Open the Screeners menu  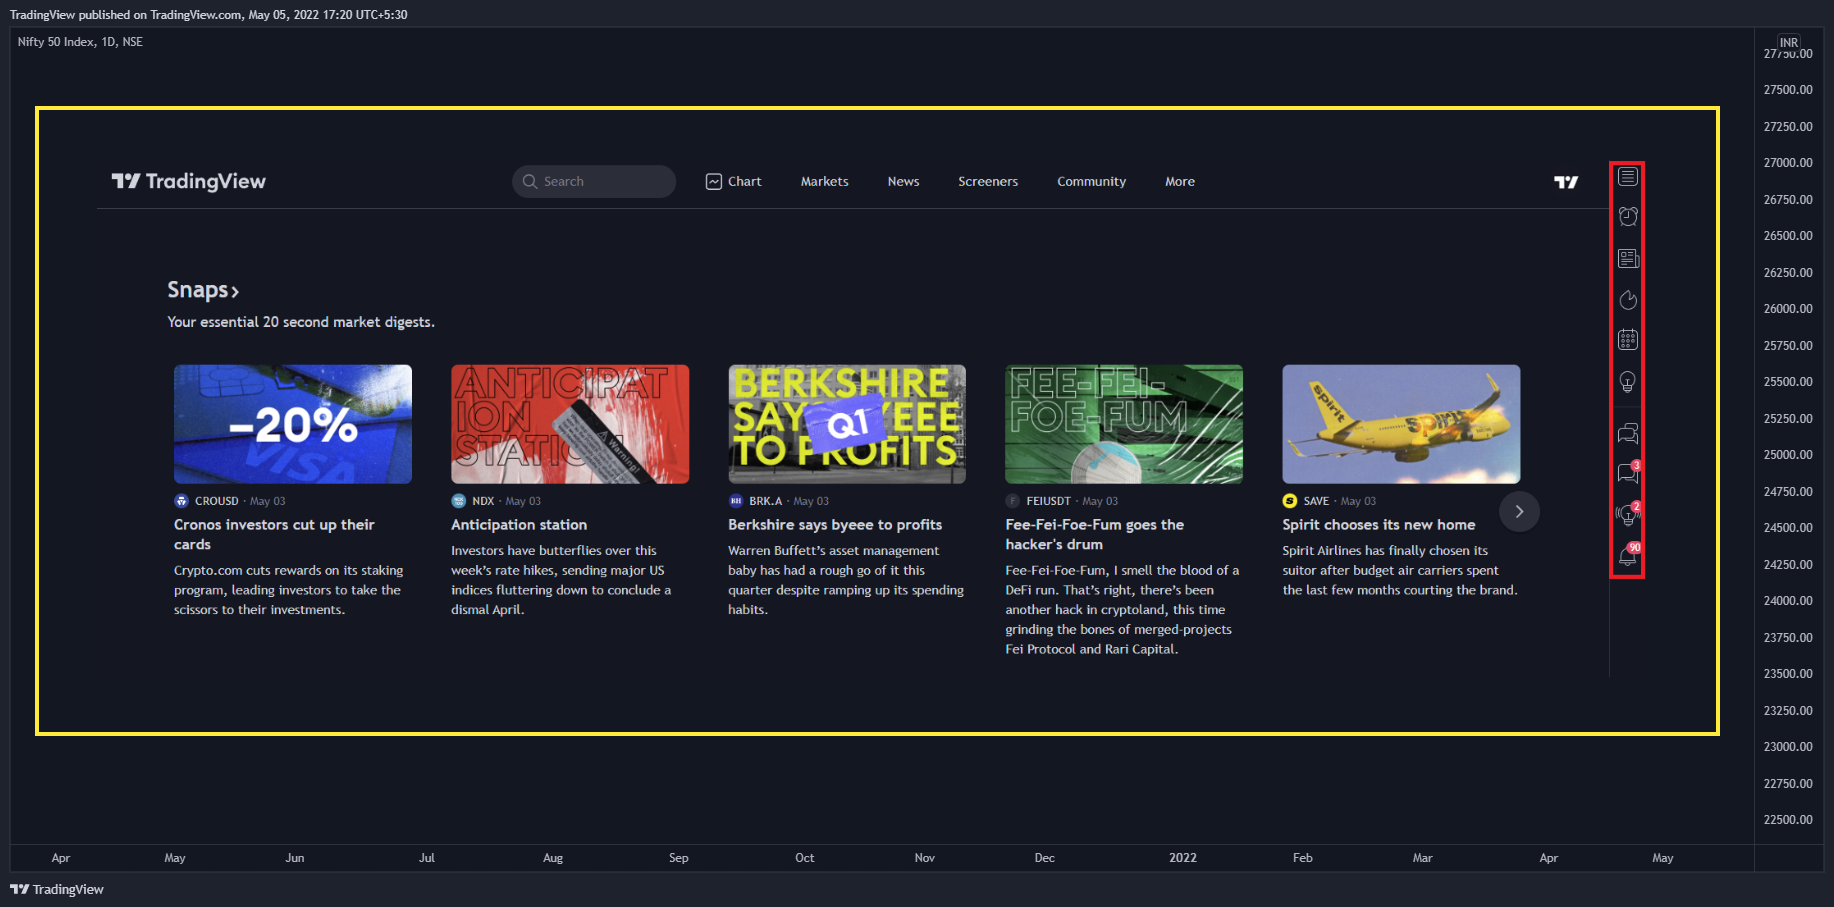(988, 182)
